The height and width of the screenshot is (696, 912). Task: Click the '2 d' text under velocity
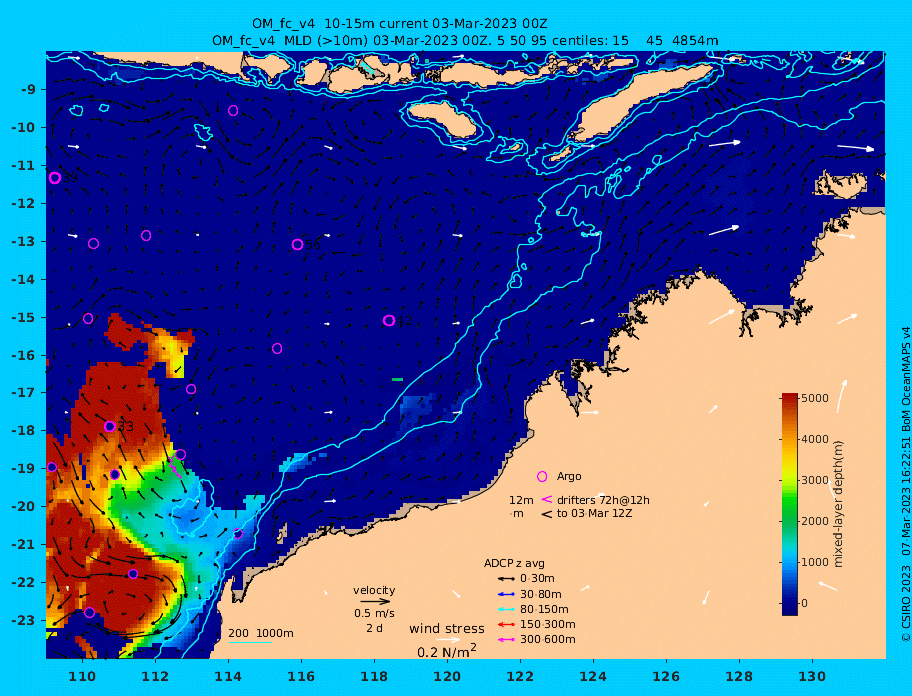pyautogui.click(x=374, y=628)
